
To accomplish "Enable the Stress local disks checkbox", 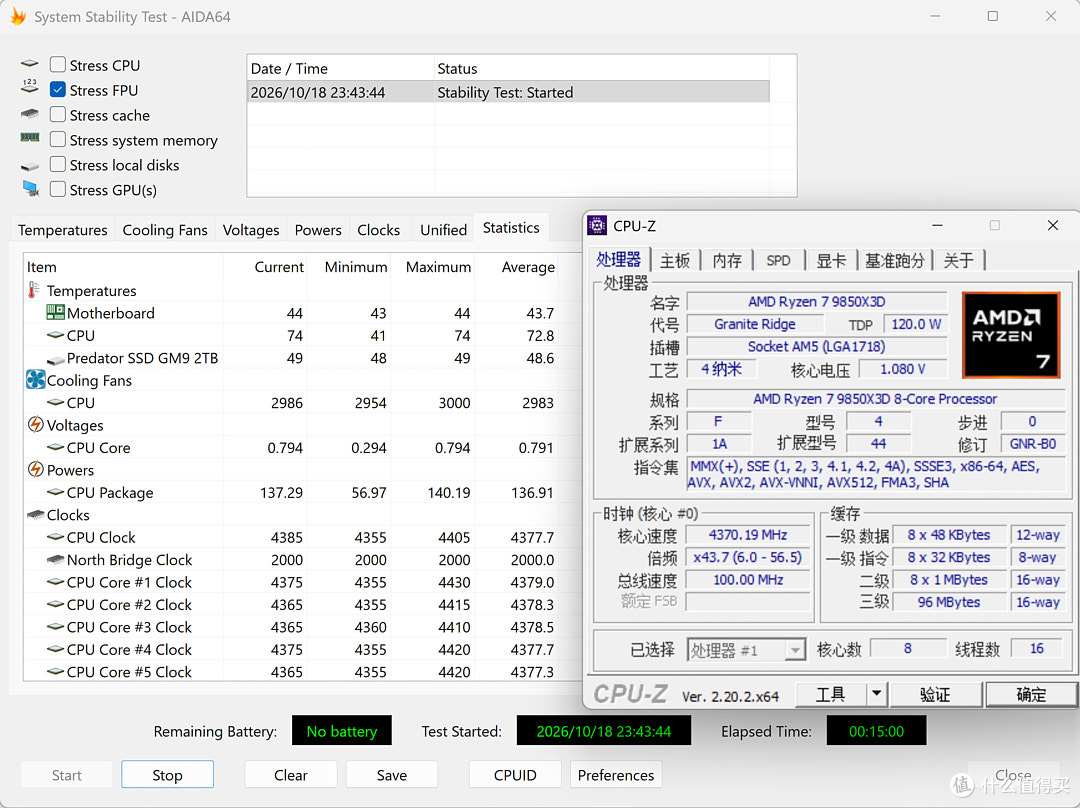I will tap(58, 164).
